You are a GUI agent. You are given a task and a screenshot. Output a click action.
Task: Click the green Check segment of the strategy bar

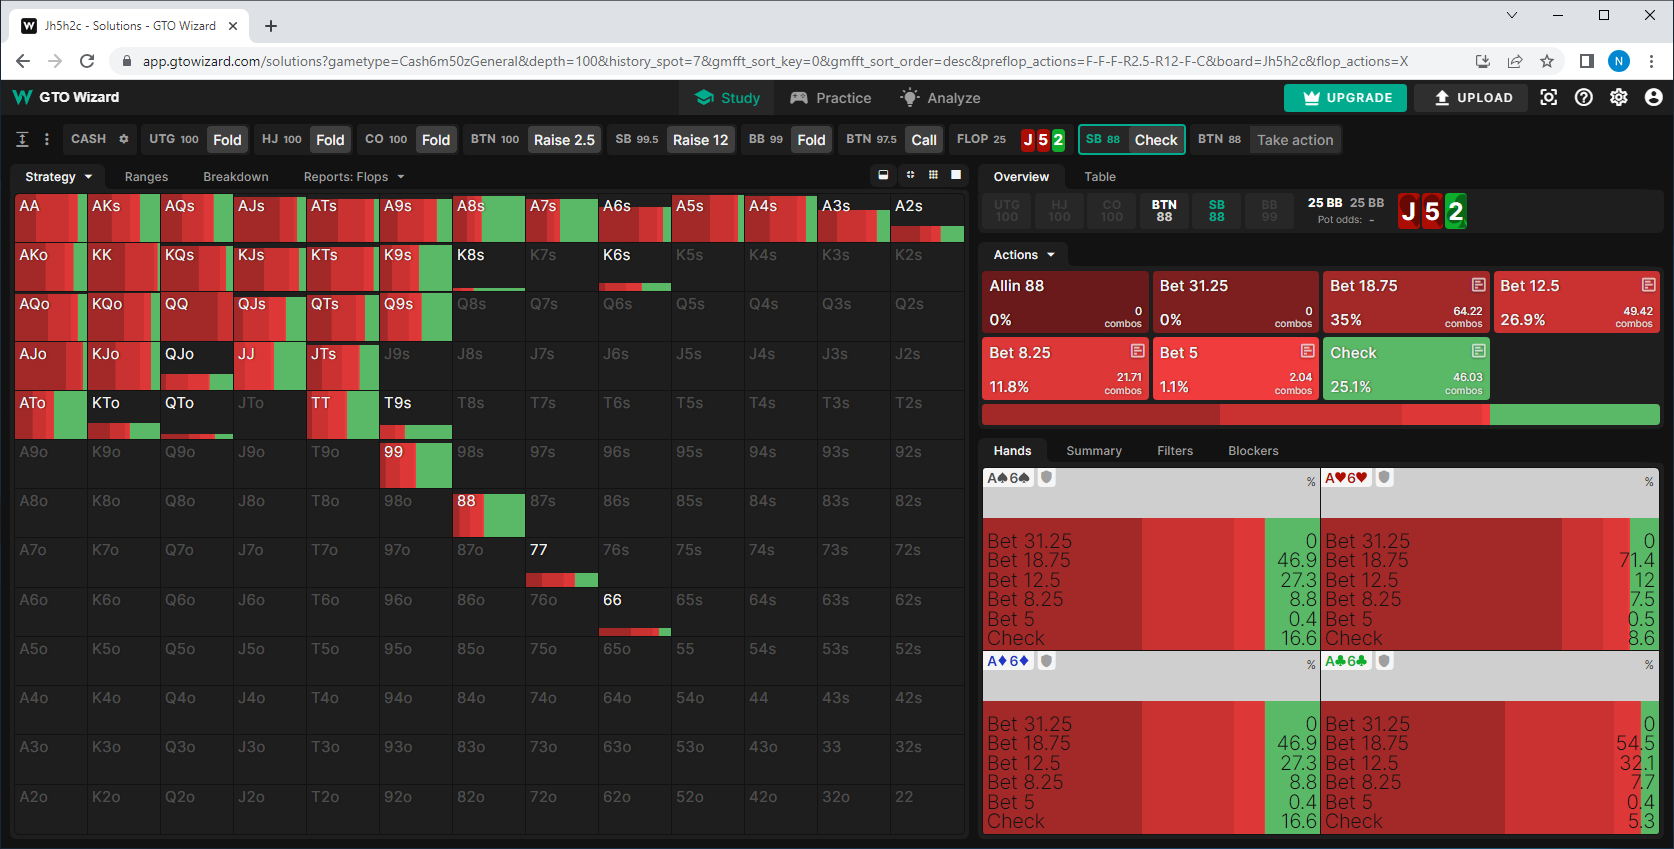pyautogui.click(x=1574, y=415)
